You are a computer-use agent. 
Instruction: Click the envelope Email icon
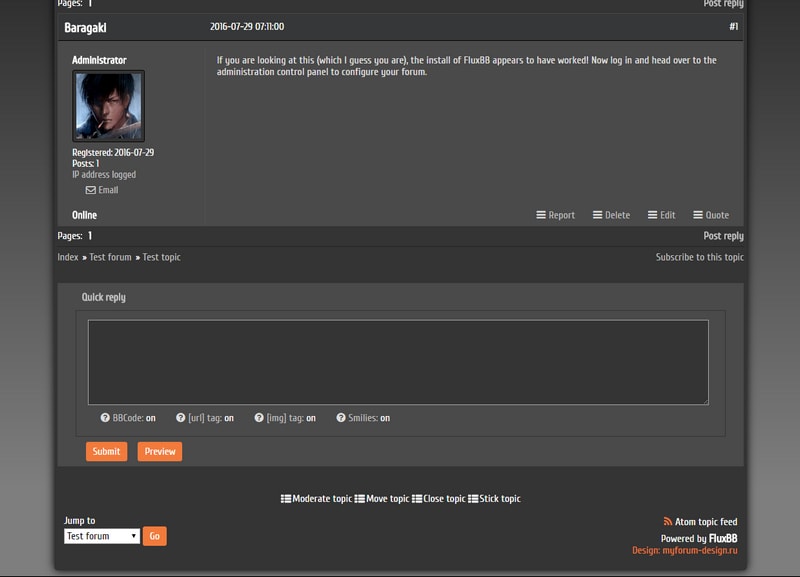point(90,190)
